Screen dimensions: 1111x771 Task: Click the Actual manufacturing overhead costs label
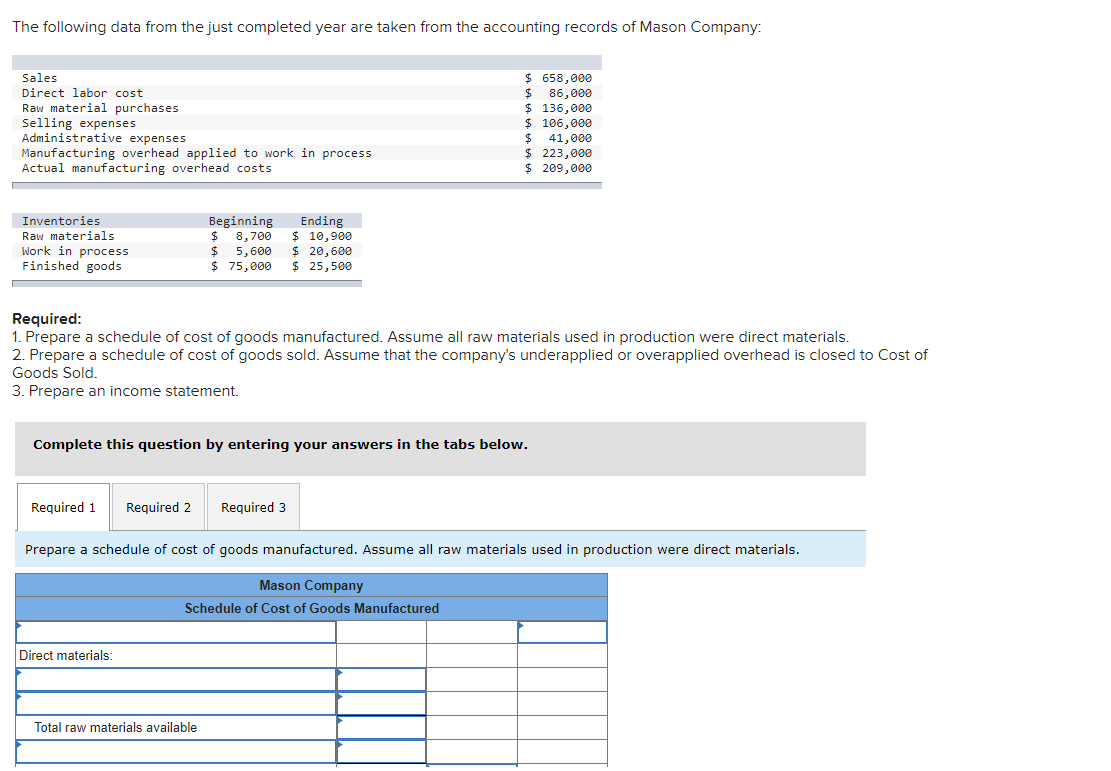(x=147, y=168)
